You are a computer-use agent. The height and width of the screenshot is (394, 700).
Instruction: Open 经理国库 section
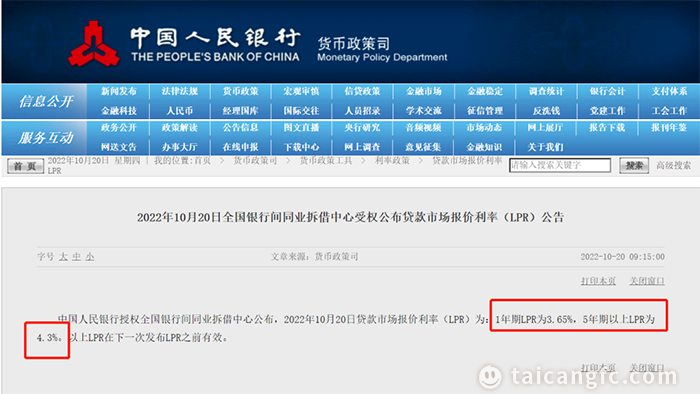tap(241, 111)
